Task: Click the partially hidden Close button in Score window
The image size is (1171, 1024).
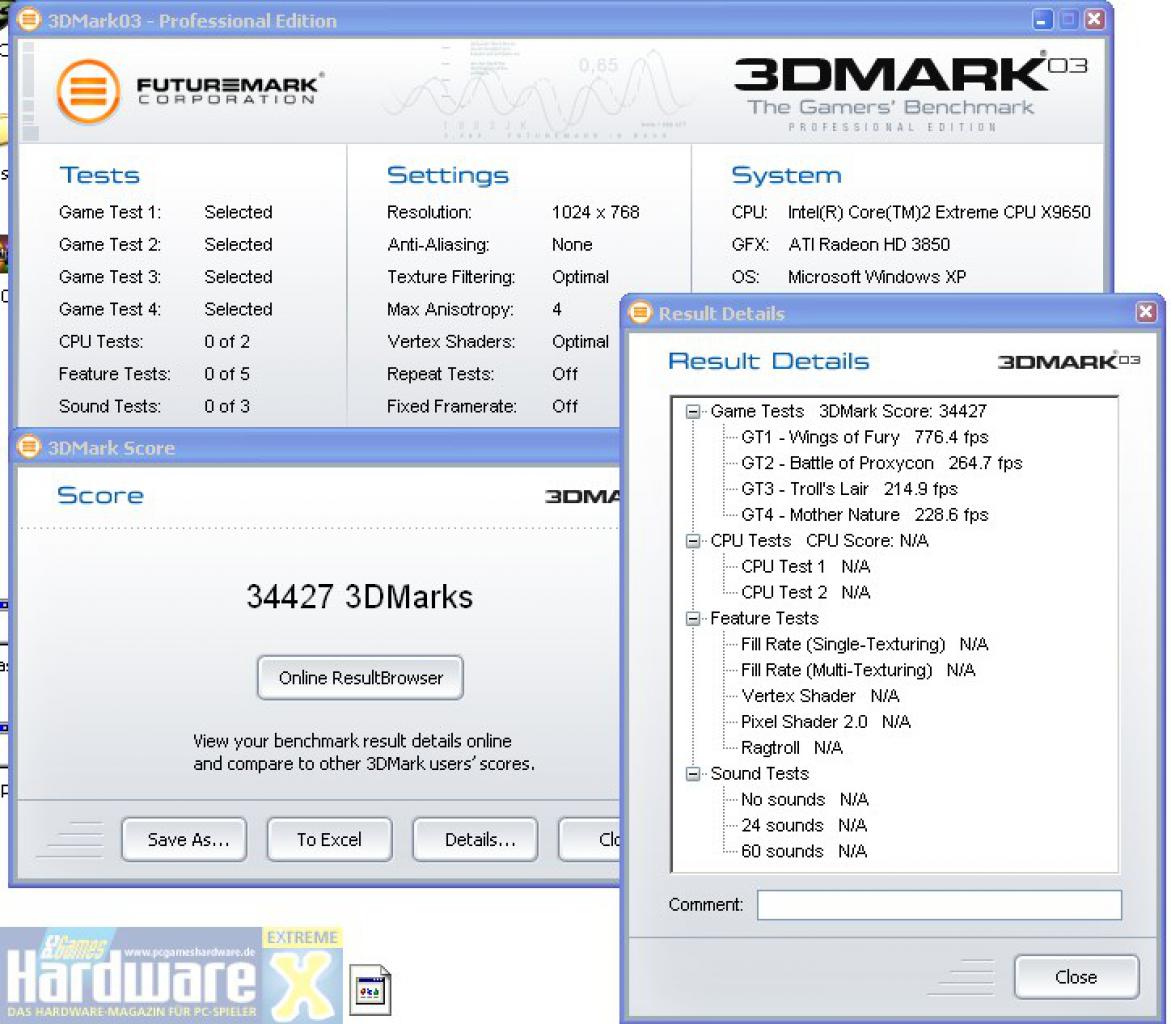Action: pos(589,840)
